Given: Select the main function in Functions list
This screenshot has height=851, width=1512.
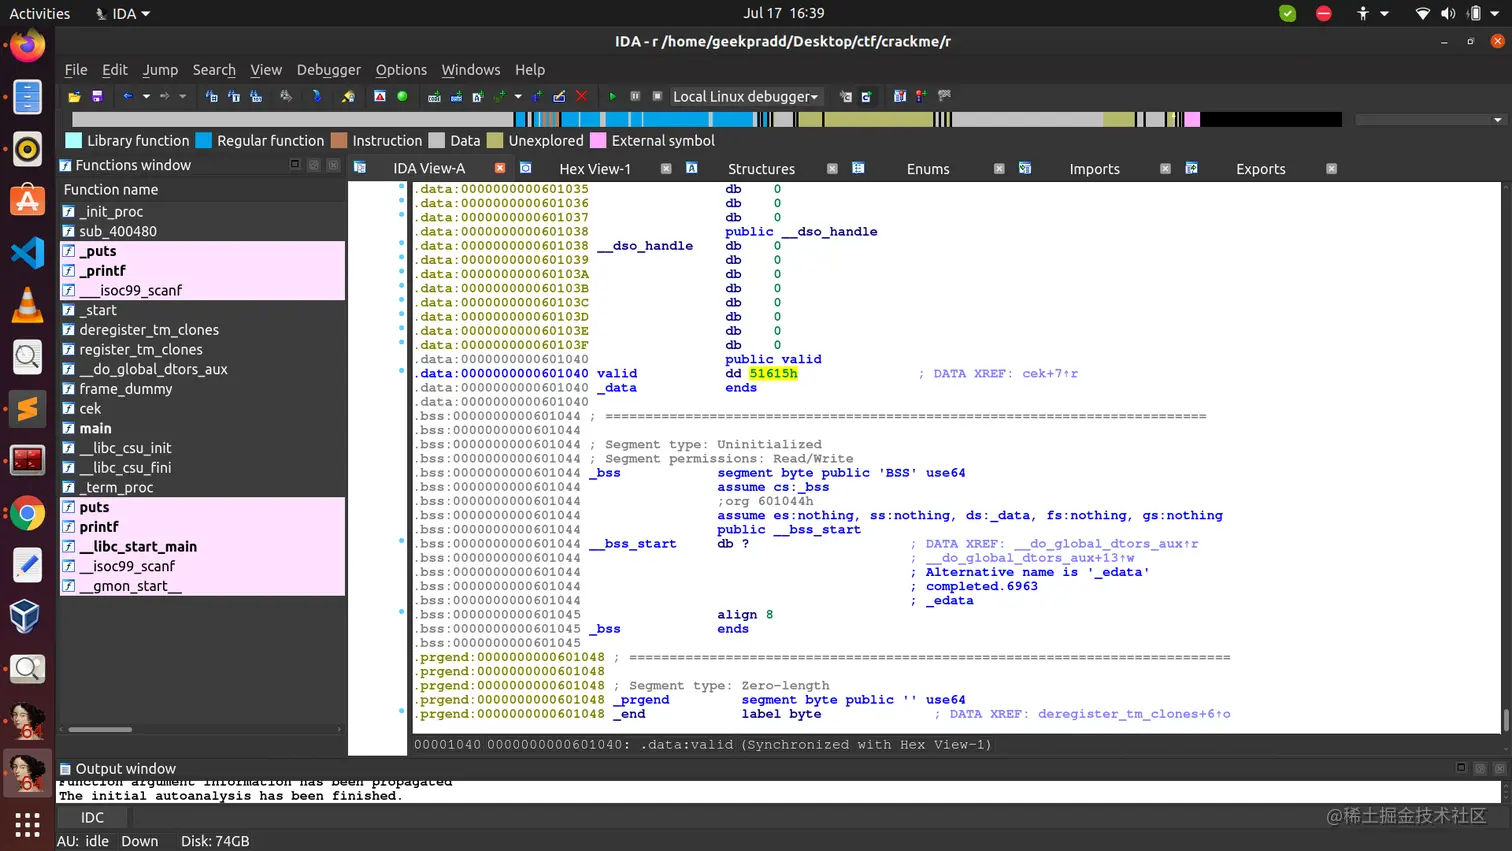Looking at the screenshot, I should 96,428.
